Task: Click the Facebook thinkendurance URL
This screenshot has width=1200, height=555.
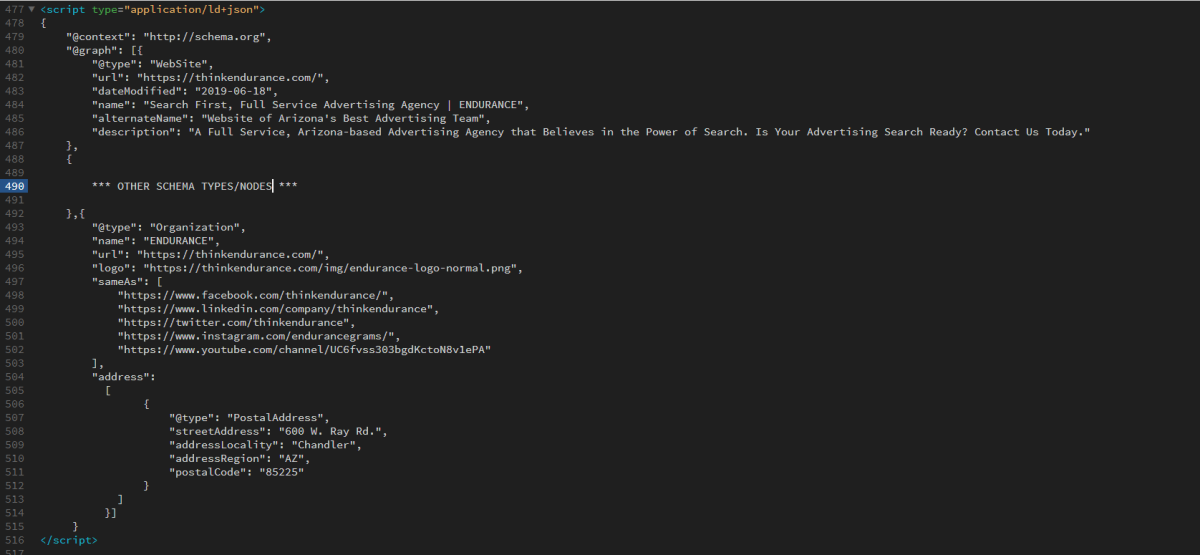Action: click(256, 295)
